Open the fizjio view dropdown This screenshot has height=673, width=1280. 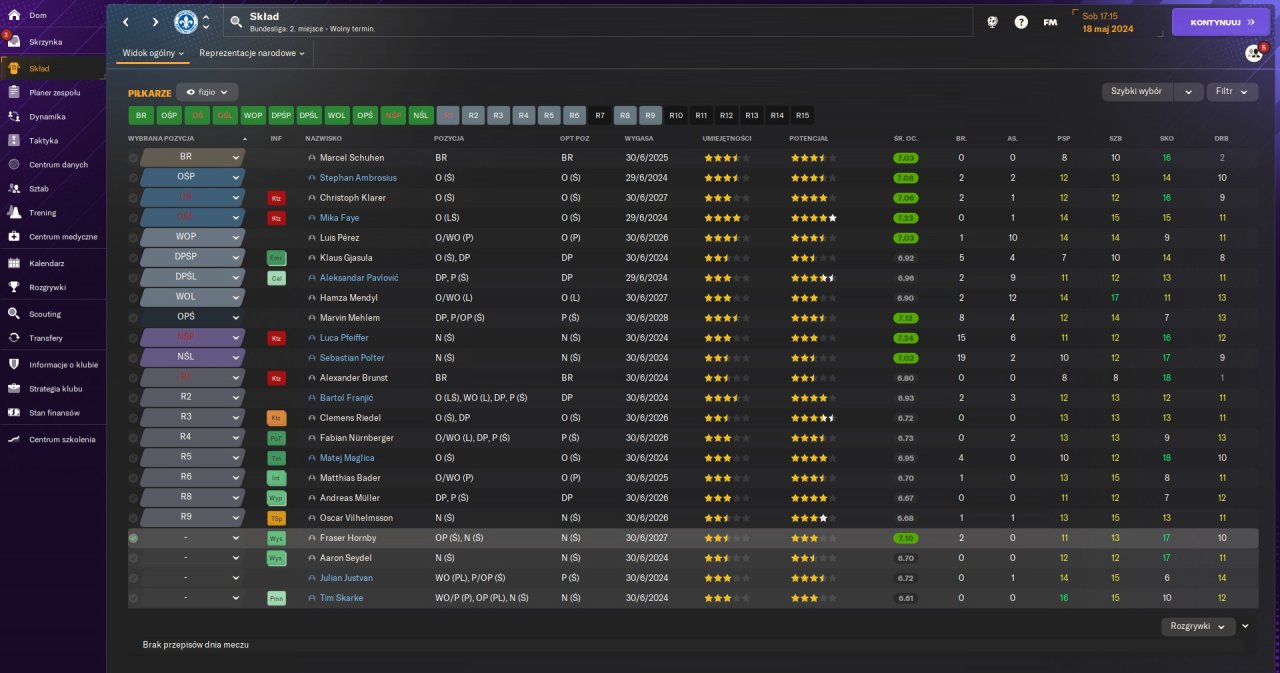207,91
